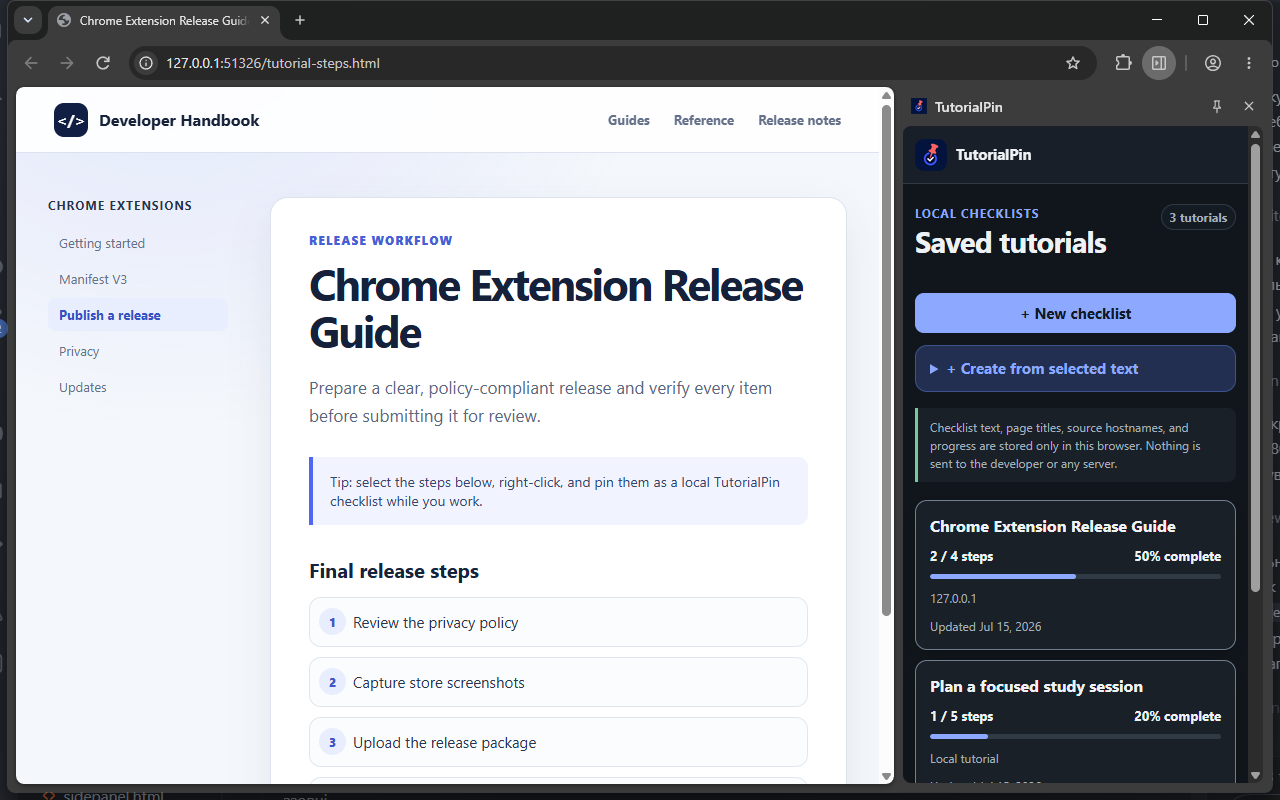Screen dimensions: 1280x800
Task: Click step 1 Review the privacy policy
Action: (x=558, y=622)
